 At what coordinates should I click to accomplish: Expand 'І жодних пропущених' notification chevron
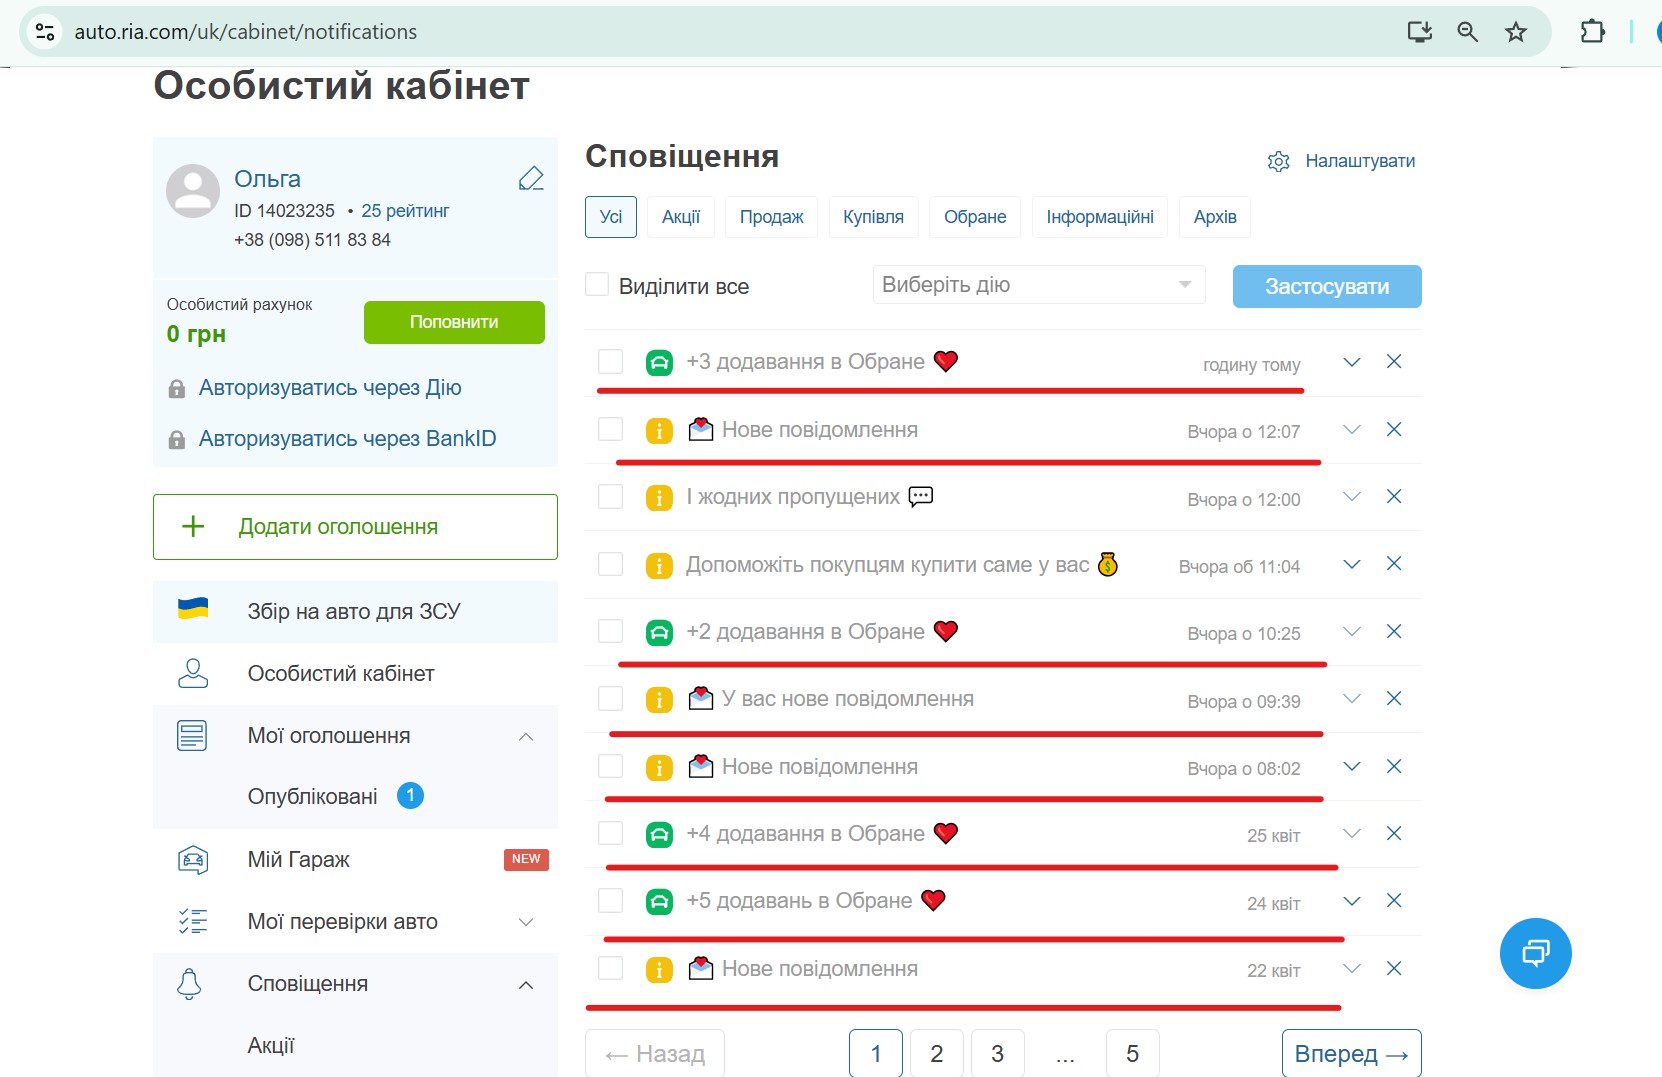pyautogui.click(x=1352, y=497)
